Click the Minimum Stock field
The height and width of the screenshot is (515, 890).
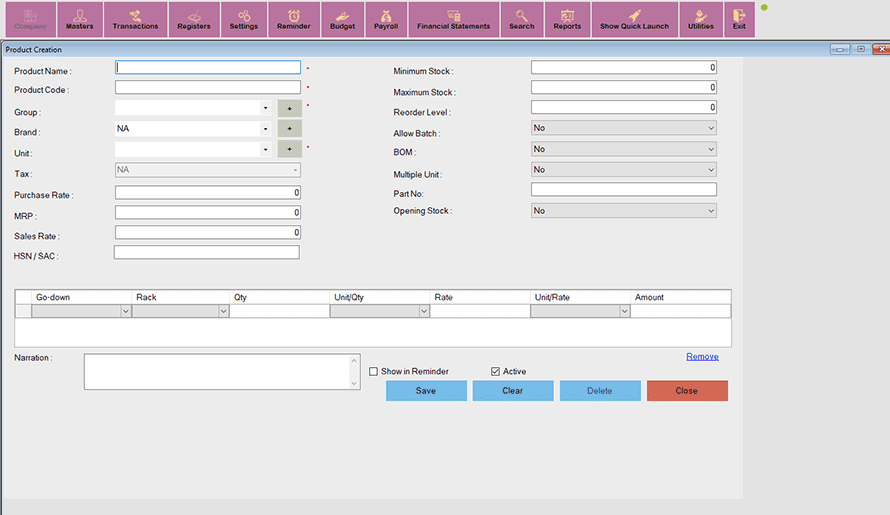(624, 68)
